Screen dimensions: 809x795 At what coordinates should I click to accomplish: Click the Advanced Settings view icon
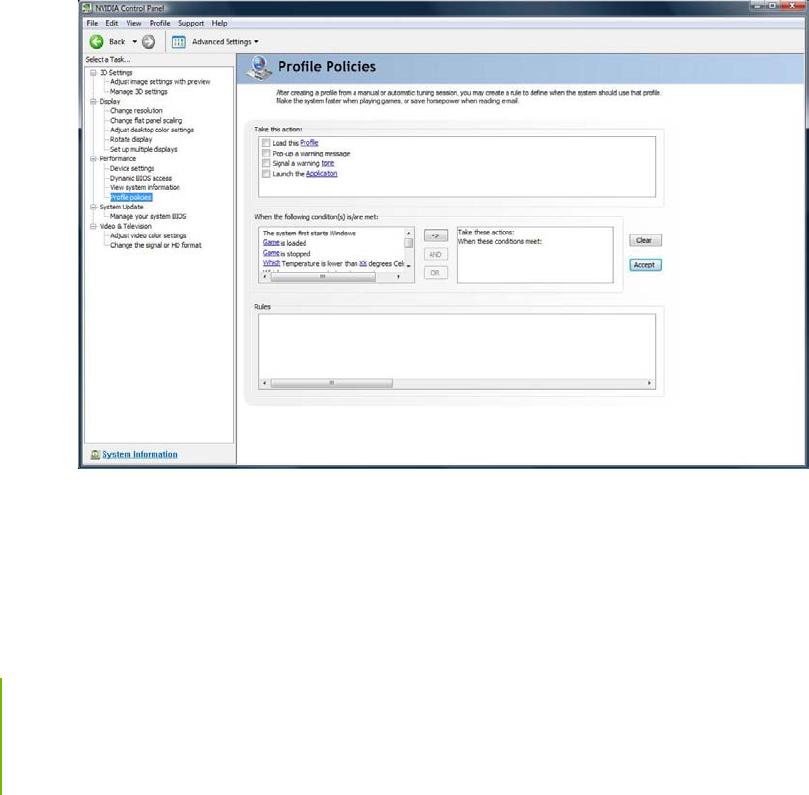(179, 42)
